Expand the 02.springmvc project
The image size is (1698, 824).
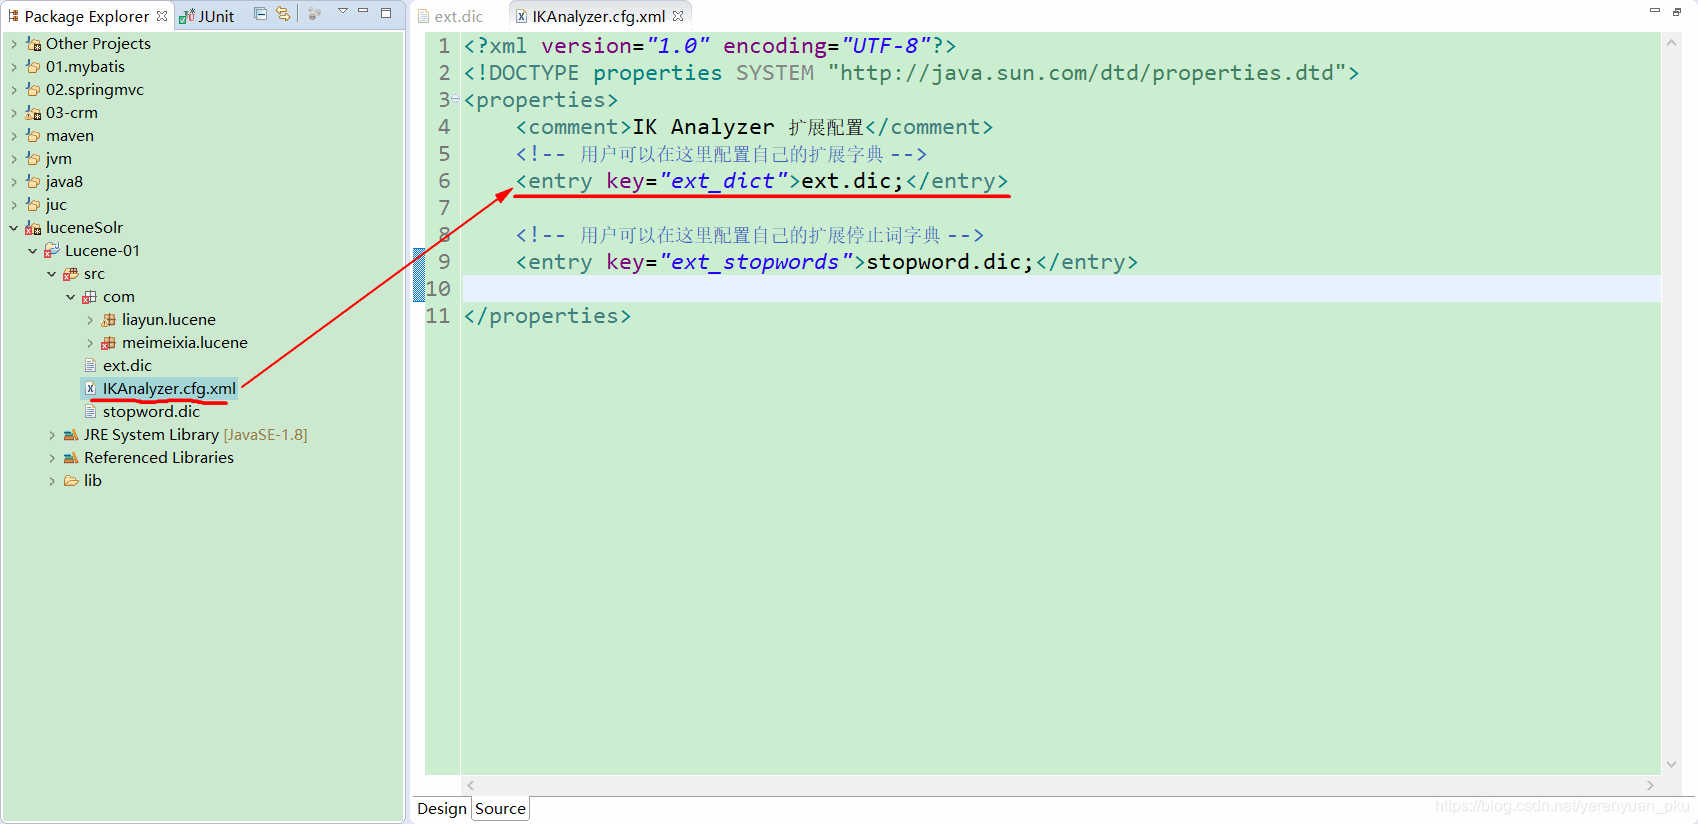pos(14,90)
